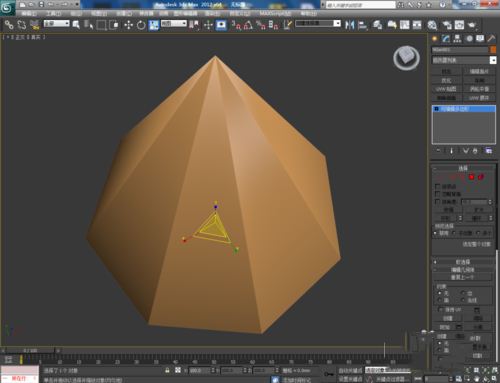Open the Reference Coordinate System dropdown
Image resolution: width=500 pixels, height=383 pixels.
coord(174,24)
